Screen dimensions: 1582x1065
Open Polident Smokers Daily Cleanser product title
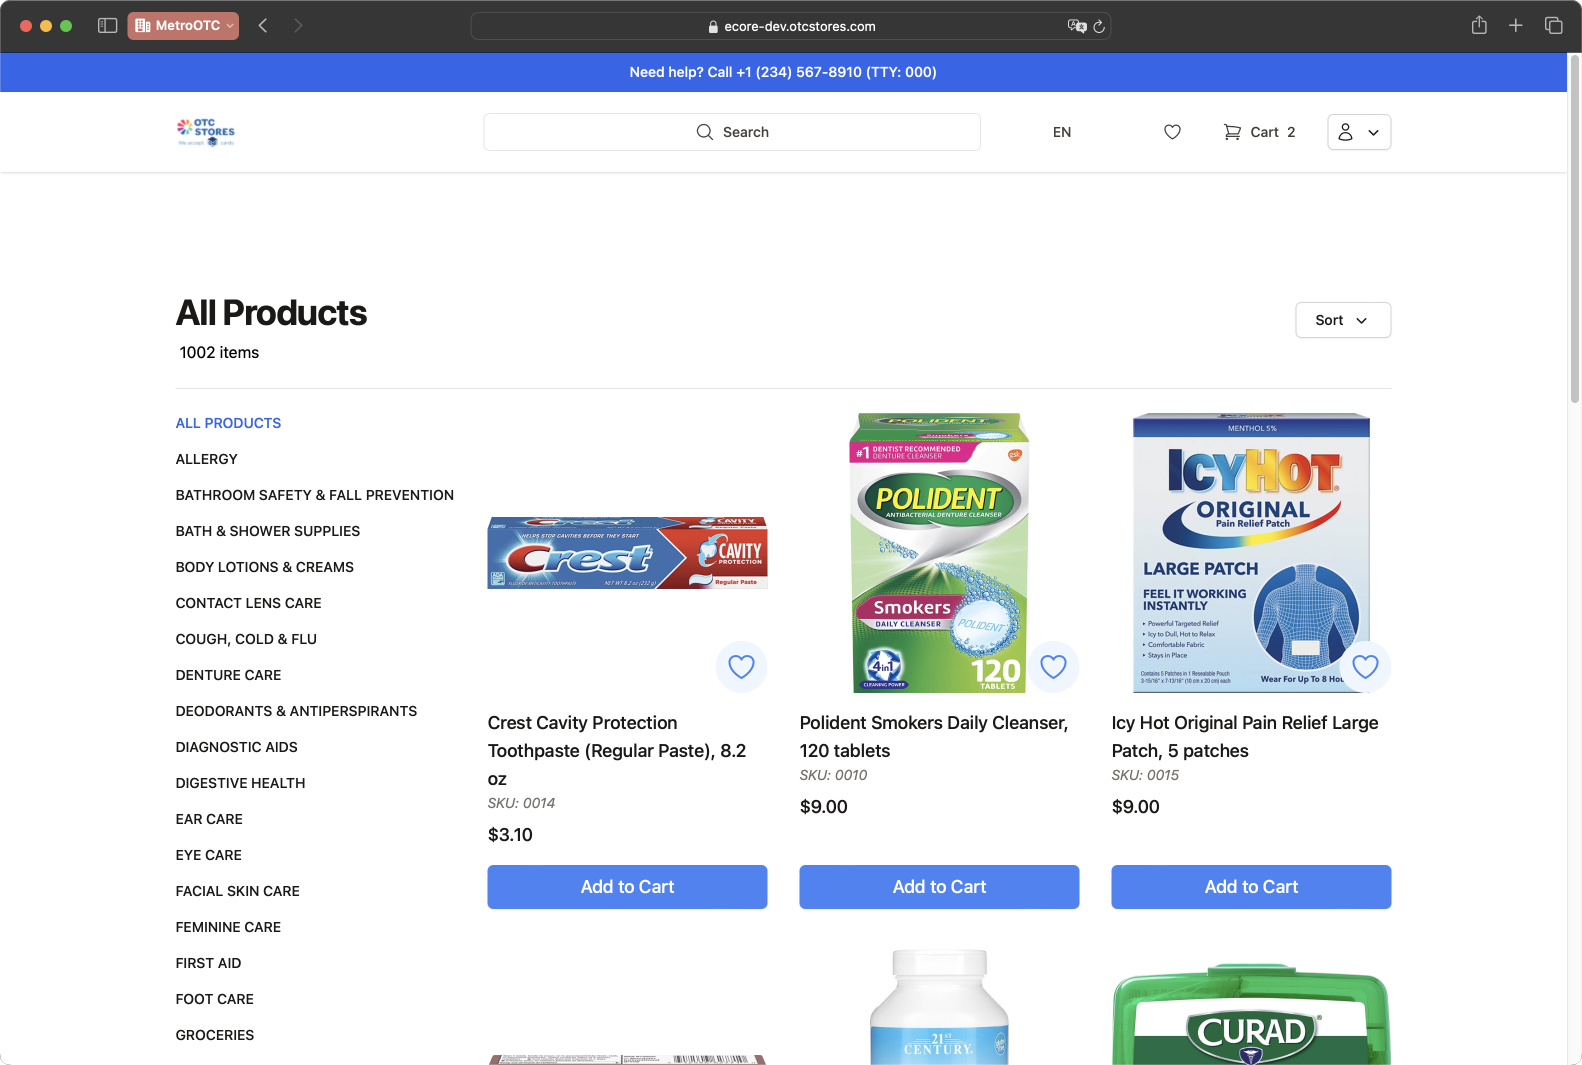[934, 737]
